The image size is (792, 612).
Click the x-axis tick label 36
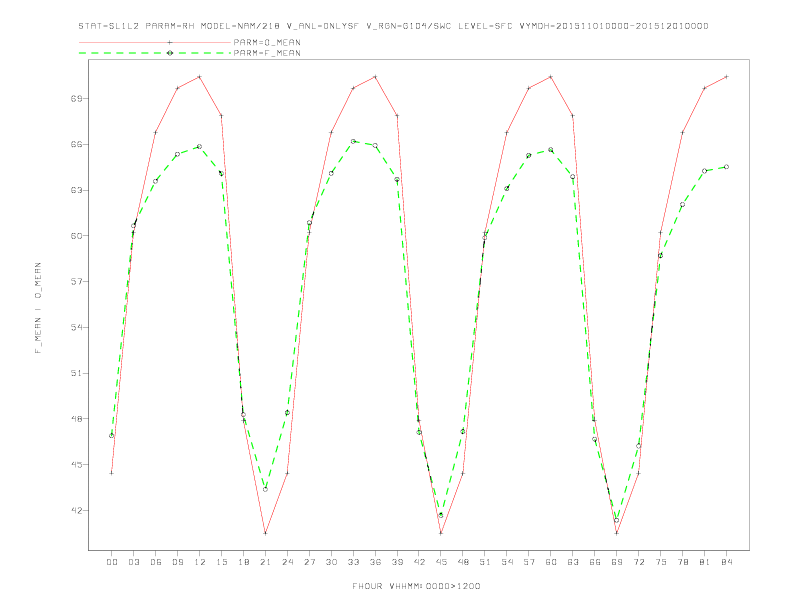[375, 562]
